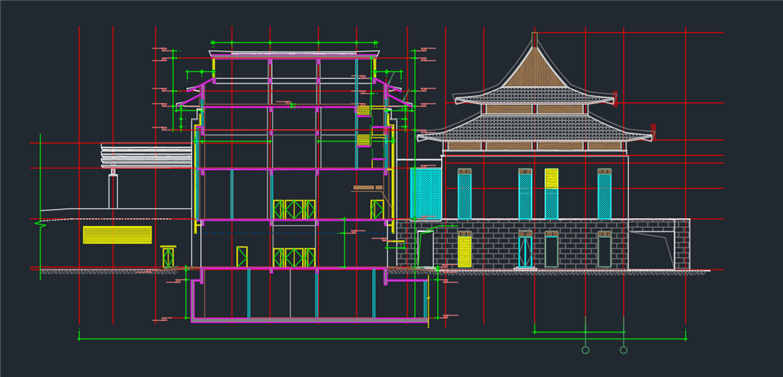Select the wide cyan panel beside pagoda base
Viewport: 783px width, 377px height.
coord(426,193)
